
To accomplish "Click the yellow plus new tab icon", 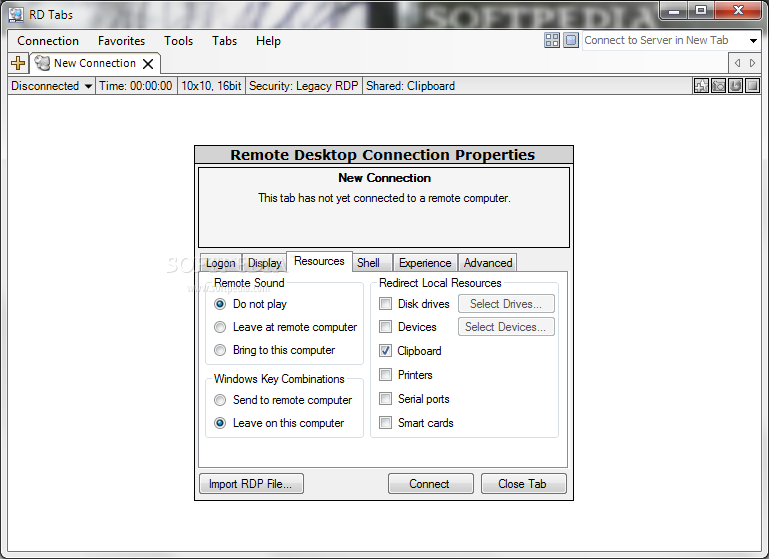I will (x=18, y=63).
